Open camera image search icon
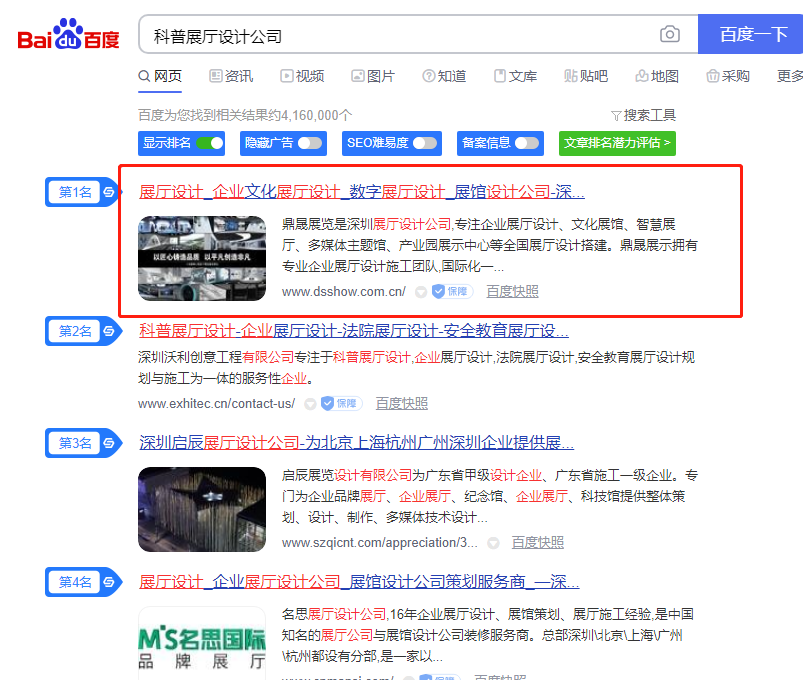 [x=669, y=34]
